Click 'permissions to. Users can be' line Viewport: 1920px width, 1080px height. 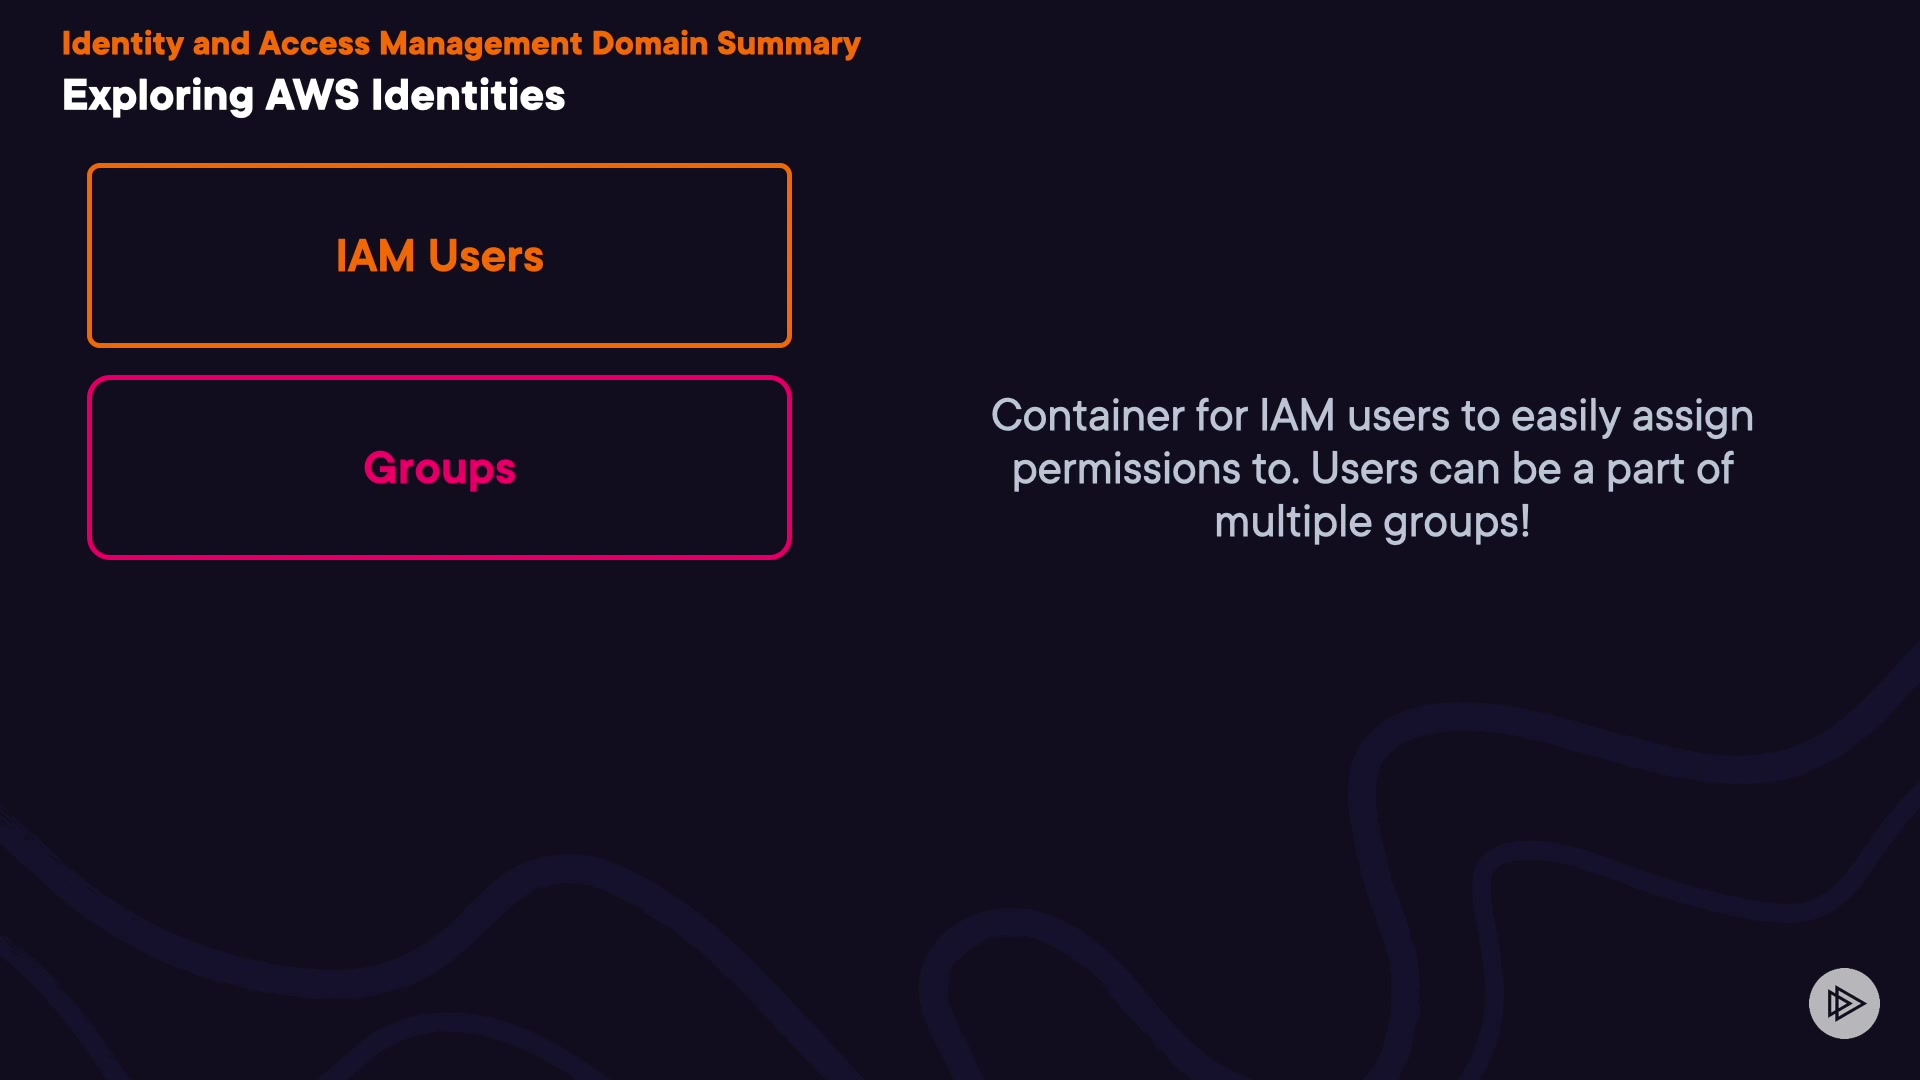[1371, 469]
